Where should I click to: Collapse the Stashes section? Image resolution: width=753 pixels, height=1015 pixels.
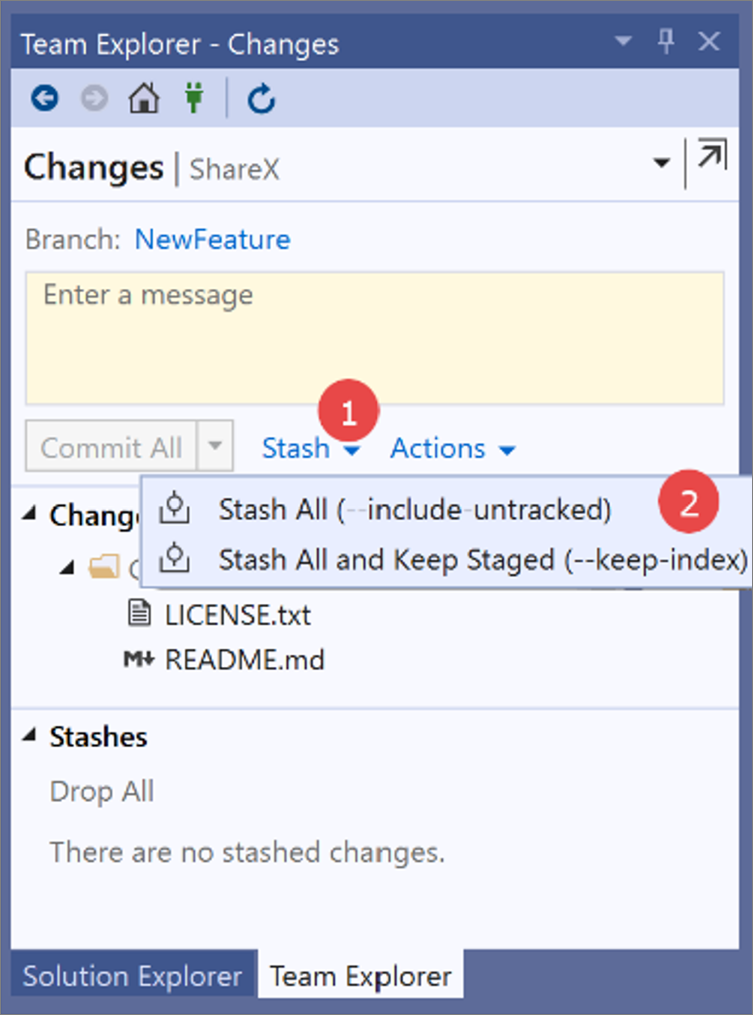click(x=29, y=735)
